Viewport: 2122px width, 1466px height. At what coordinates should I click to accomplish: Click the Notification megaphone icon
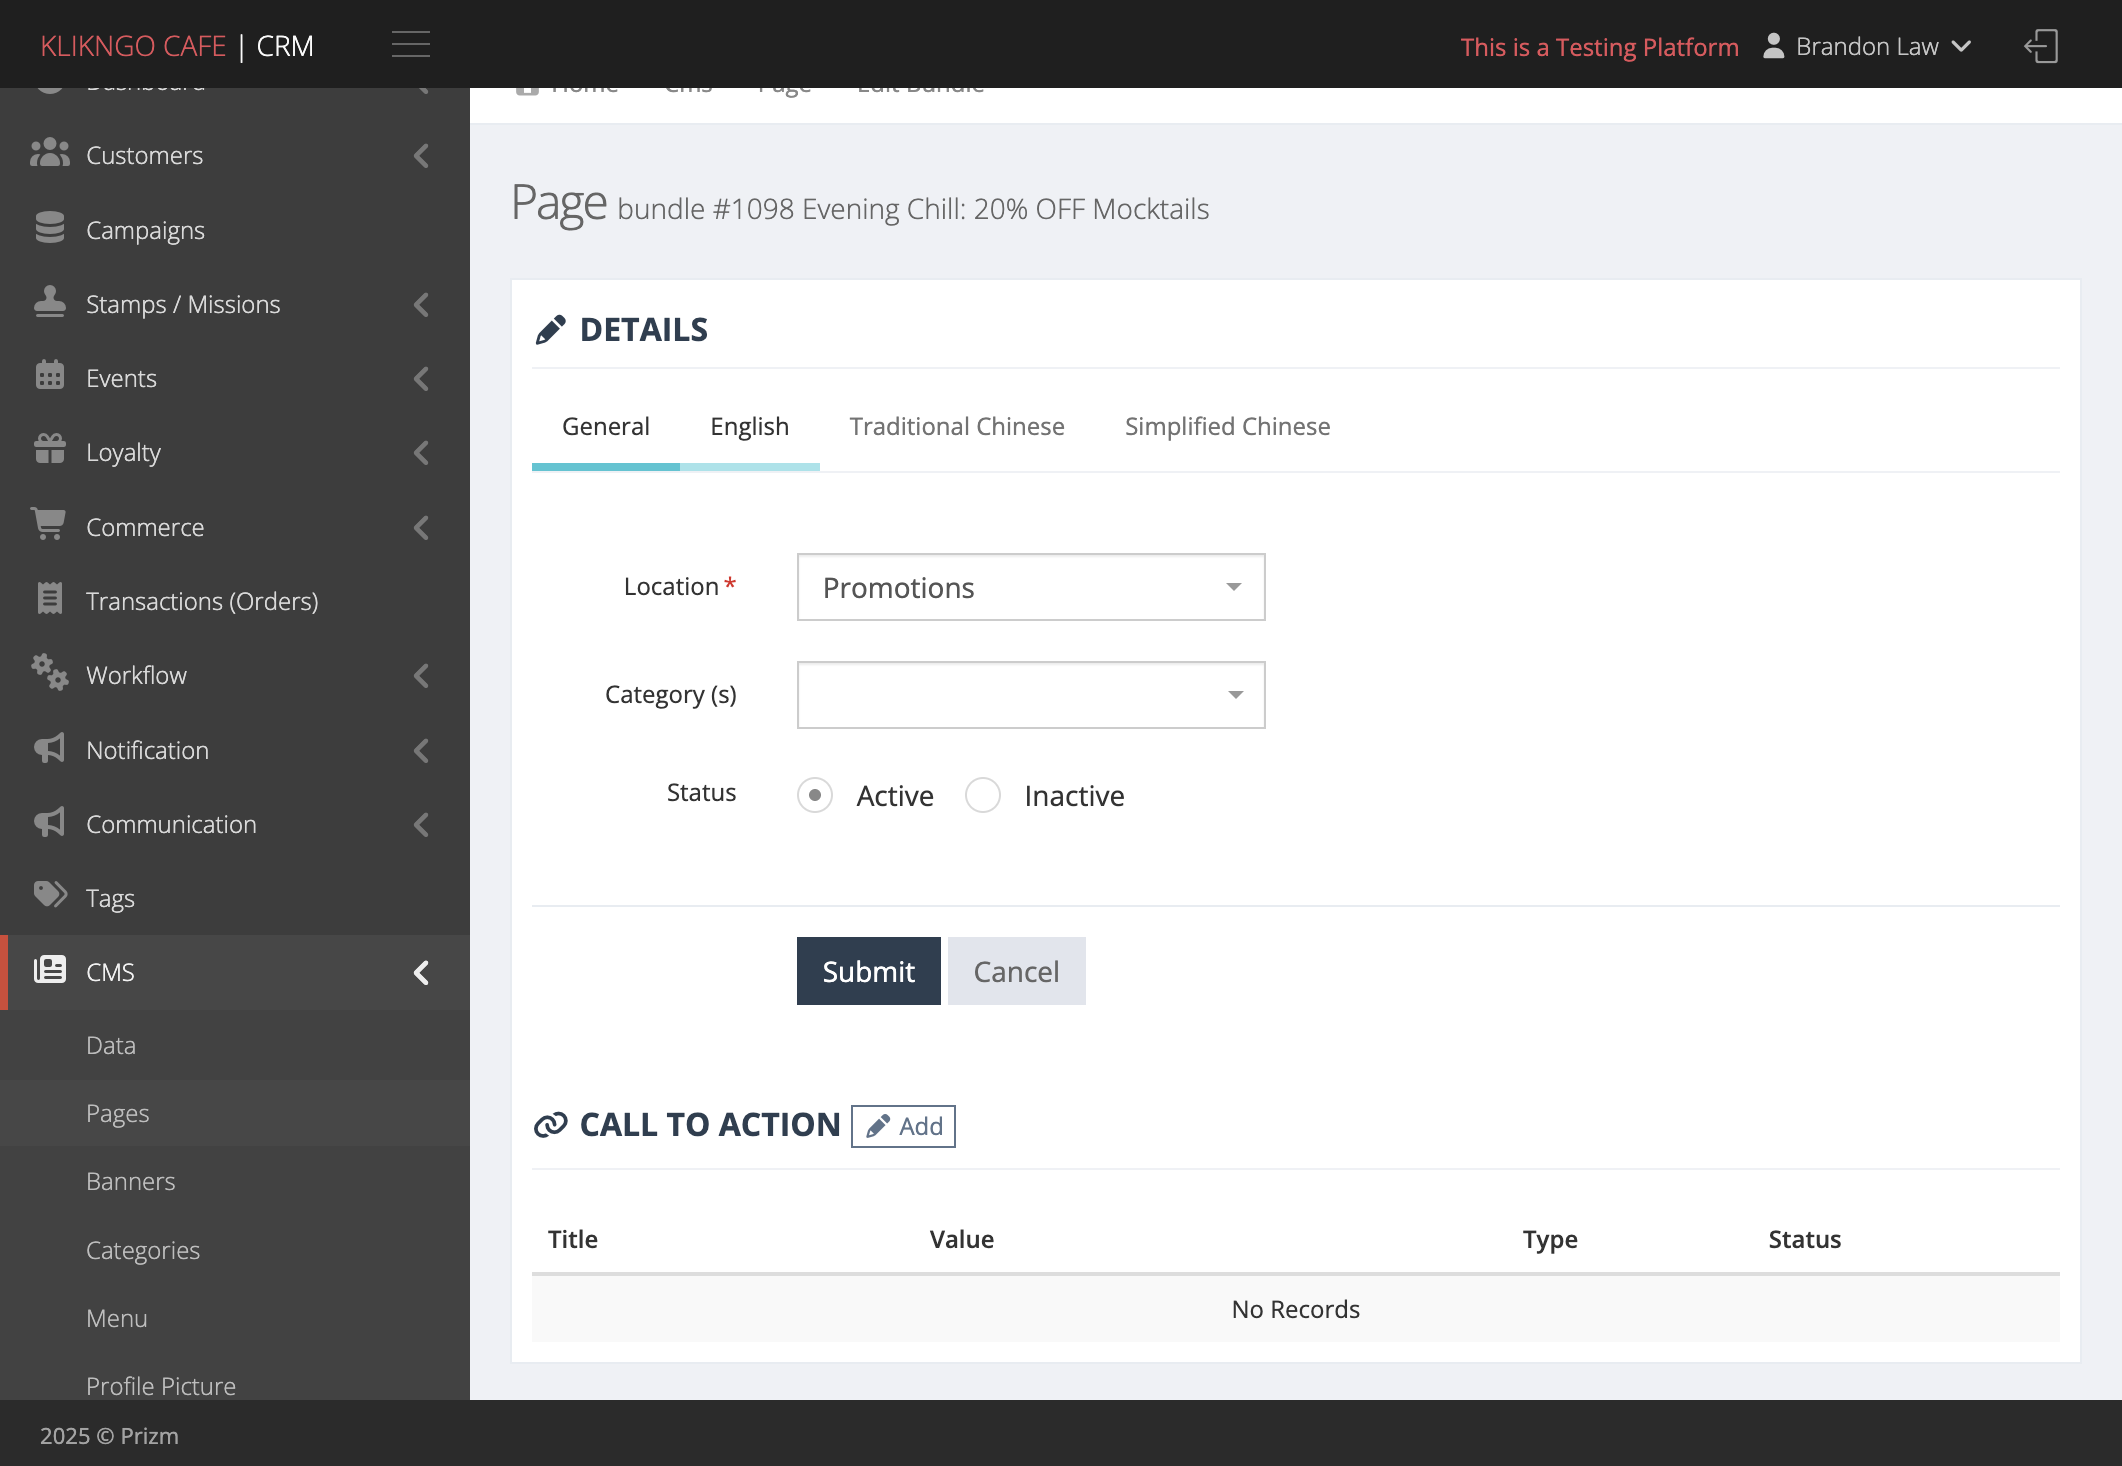point(50,749)
